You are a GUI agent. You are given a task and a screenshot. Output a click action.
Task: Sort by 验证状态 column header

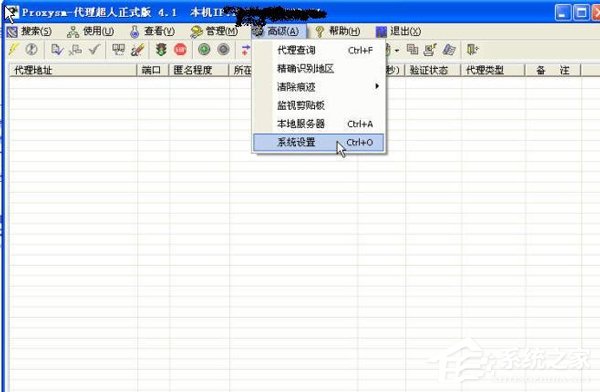pyautogui.click(x=432, y=70)
